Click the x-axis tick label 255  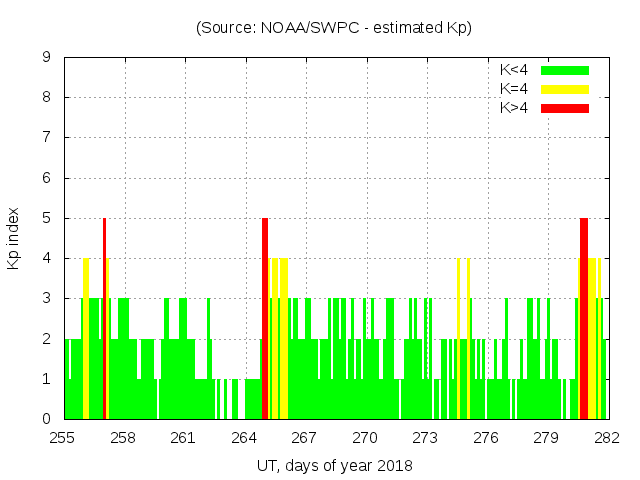63,438
